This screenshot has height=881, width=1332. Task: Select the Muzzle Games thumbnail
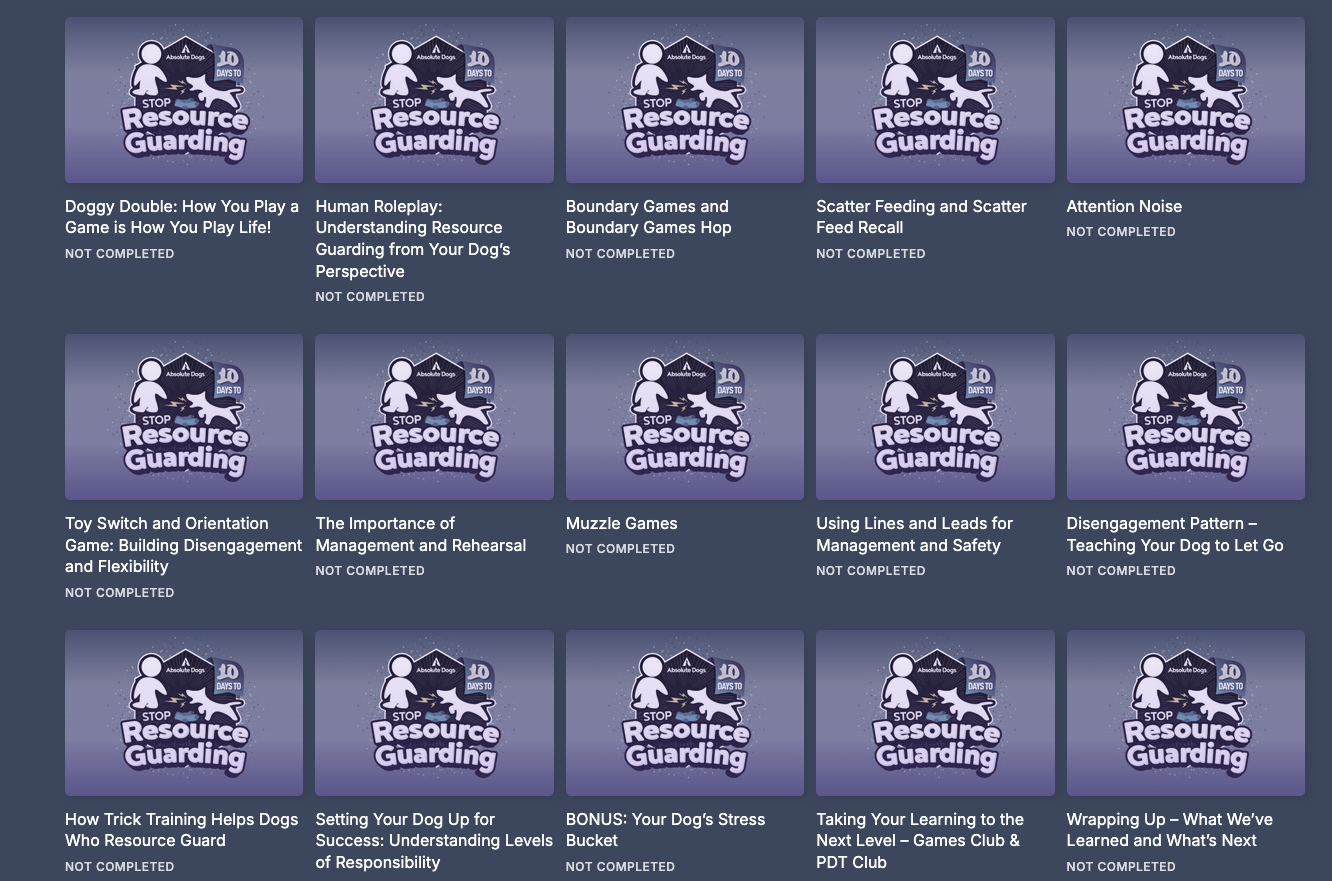click(684, 416)
